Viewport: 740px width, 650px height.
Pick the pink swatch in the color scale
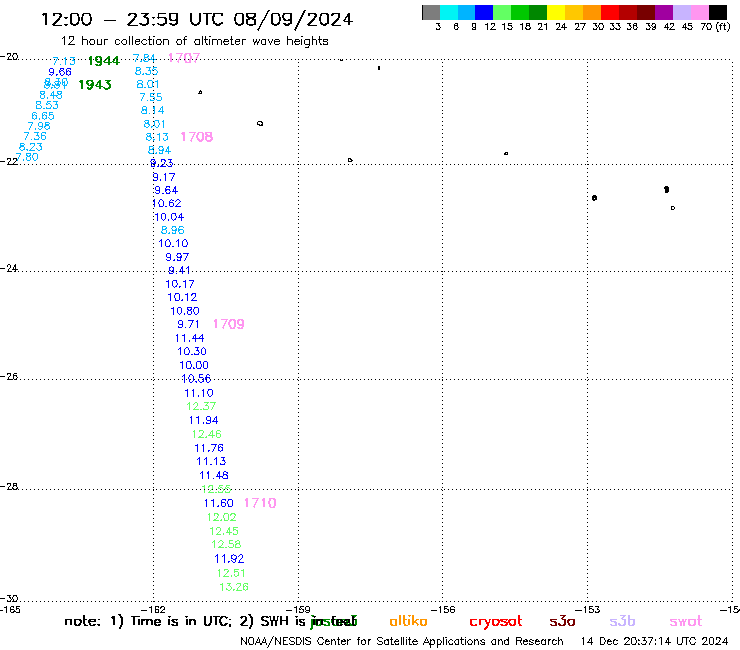pos(700,12)
